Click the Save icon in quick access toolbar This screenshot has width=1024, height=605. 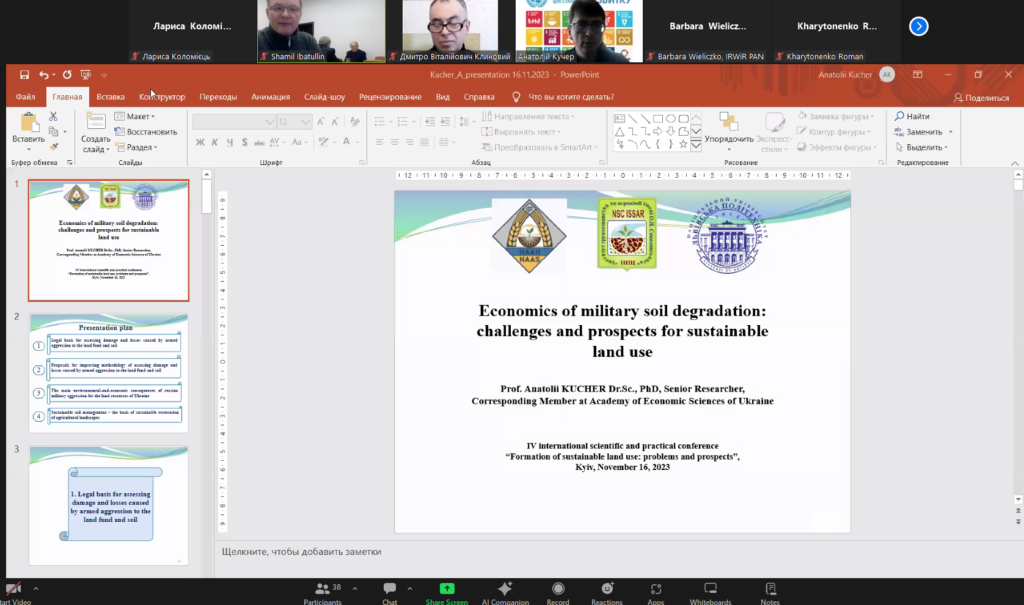24,75
